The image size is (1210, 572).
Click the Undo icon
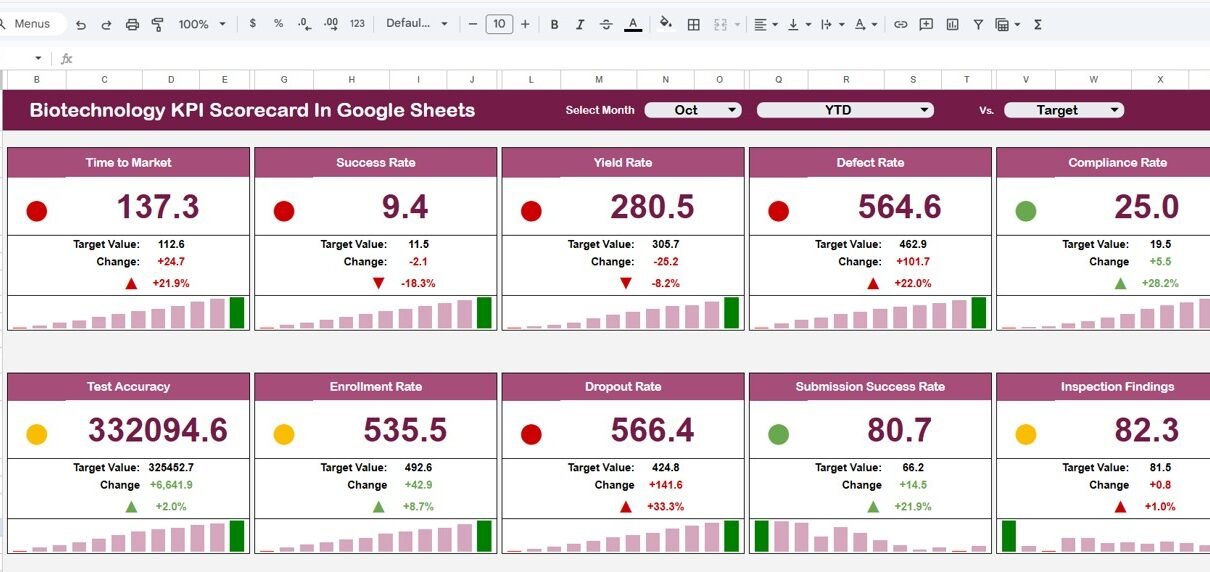pyautogui.click(x=81, y=24)
